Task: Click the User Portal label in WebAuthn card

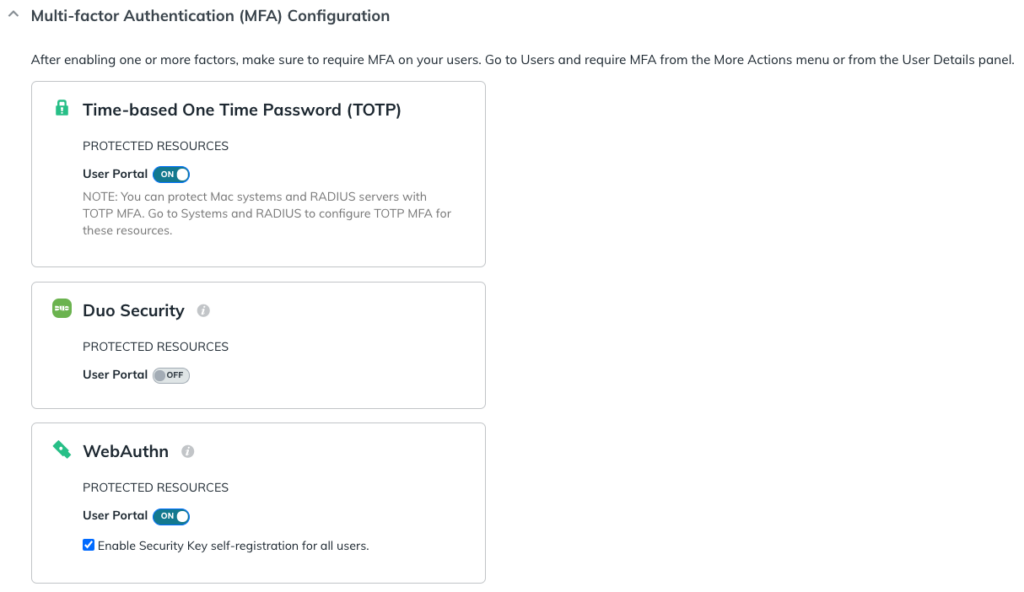Action: 115,516
